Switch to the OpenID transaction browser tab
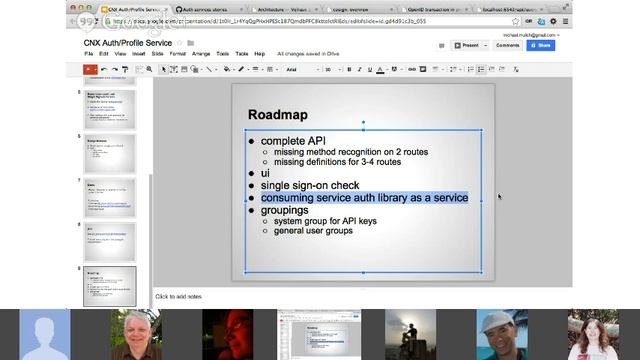This screenshot has width=640, height=360. click(x=435, y=9)
